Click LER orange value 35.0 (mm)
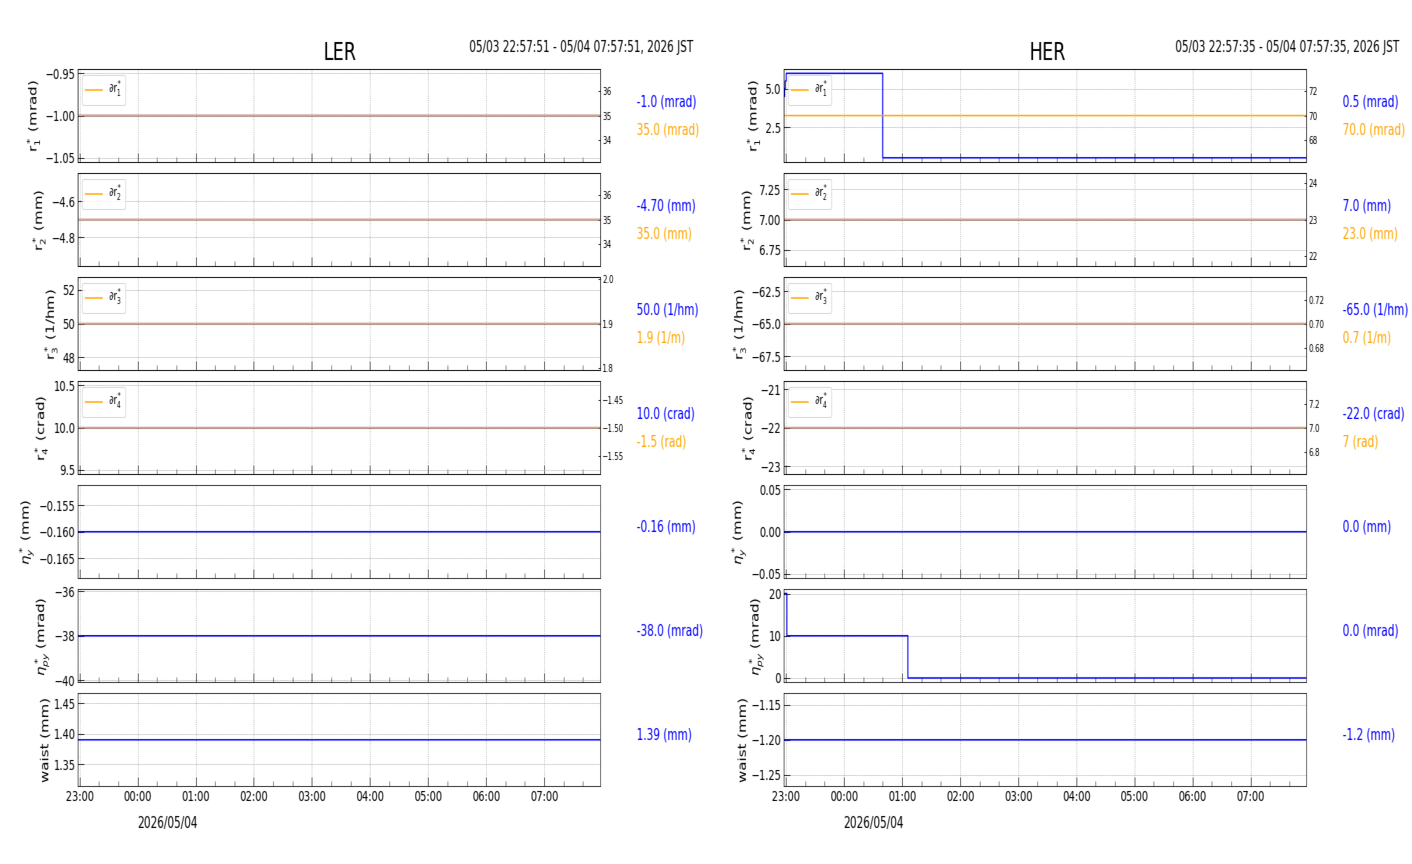The image size is (1412, 864). 664,234
